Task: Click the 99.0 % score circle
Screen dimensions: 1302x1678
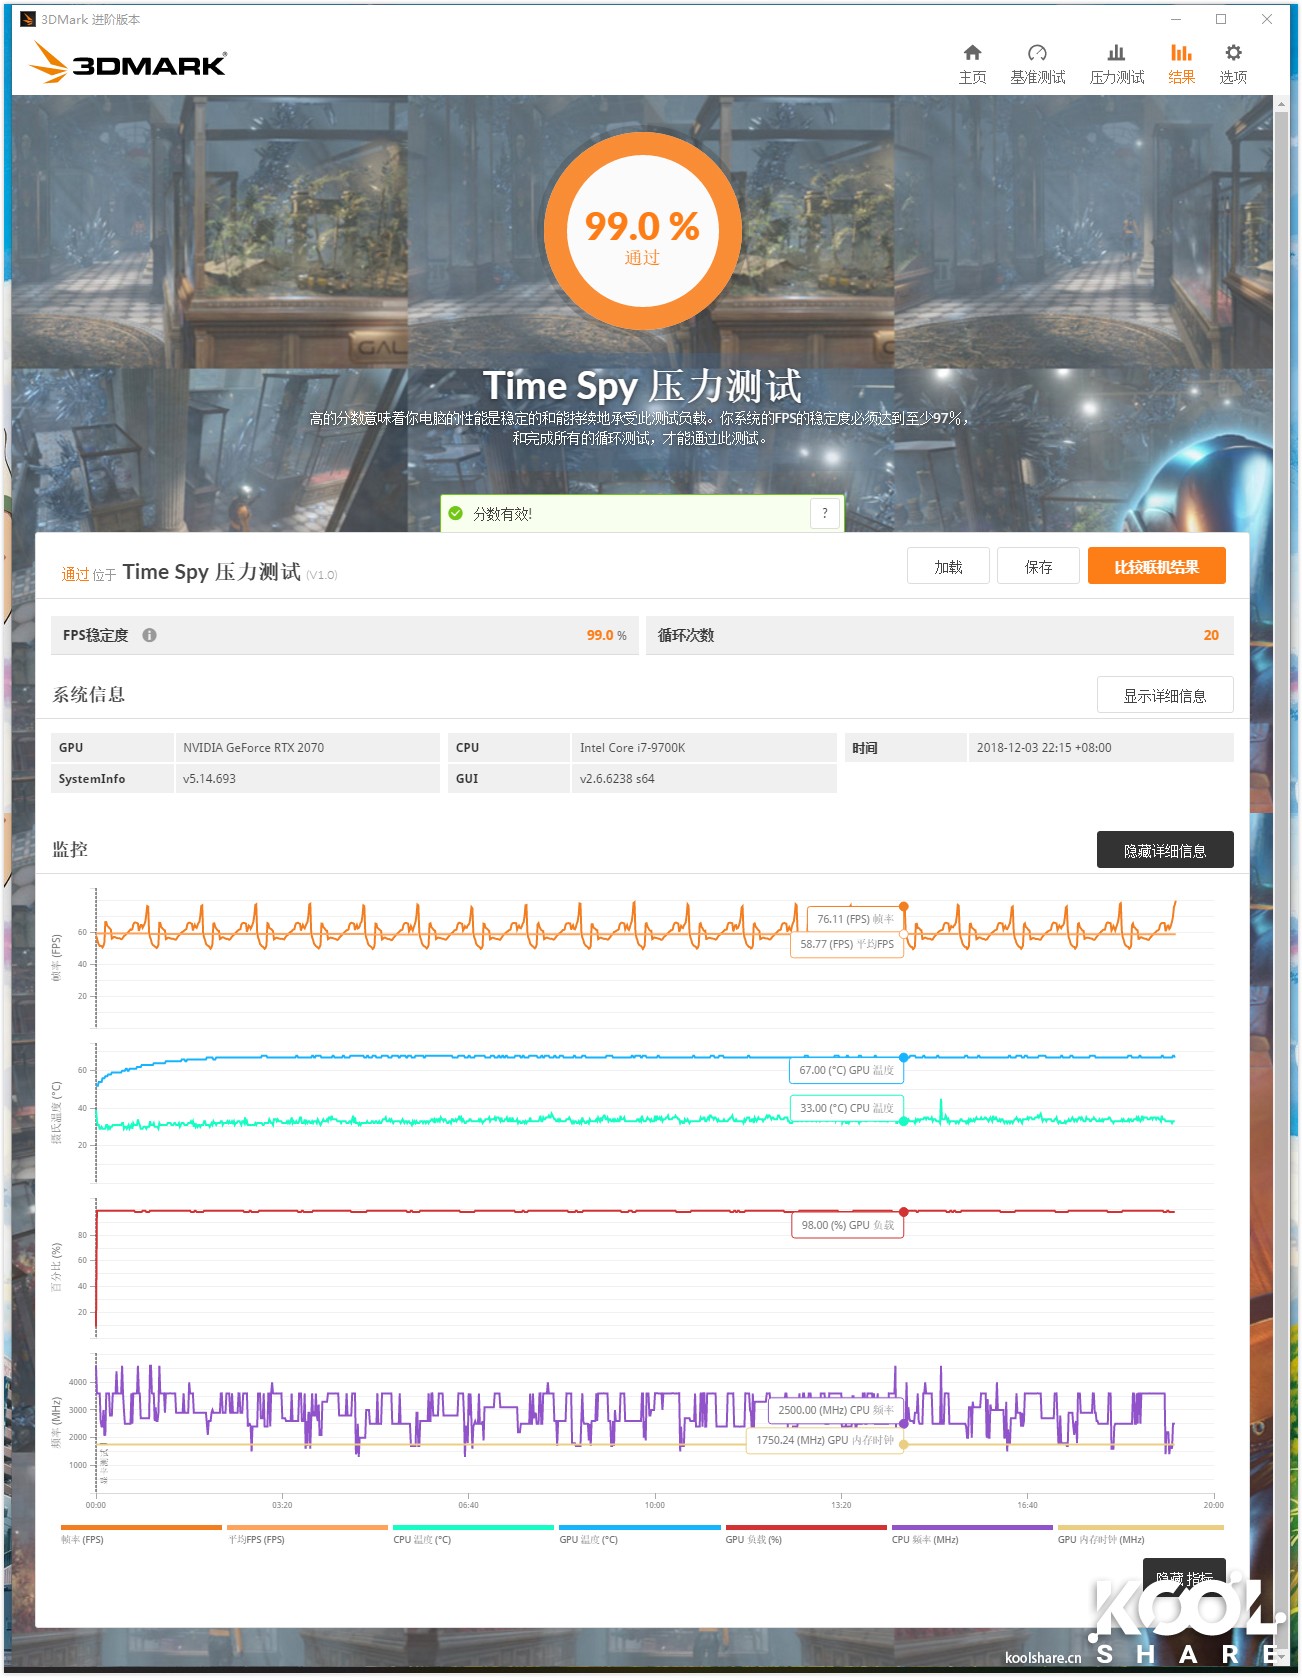Action: point(642,231)
